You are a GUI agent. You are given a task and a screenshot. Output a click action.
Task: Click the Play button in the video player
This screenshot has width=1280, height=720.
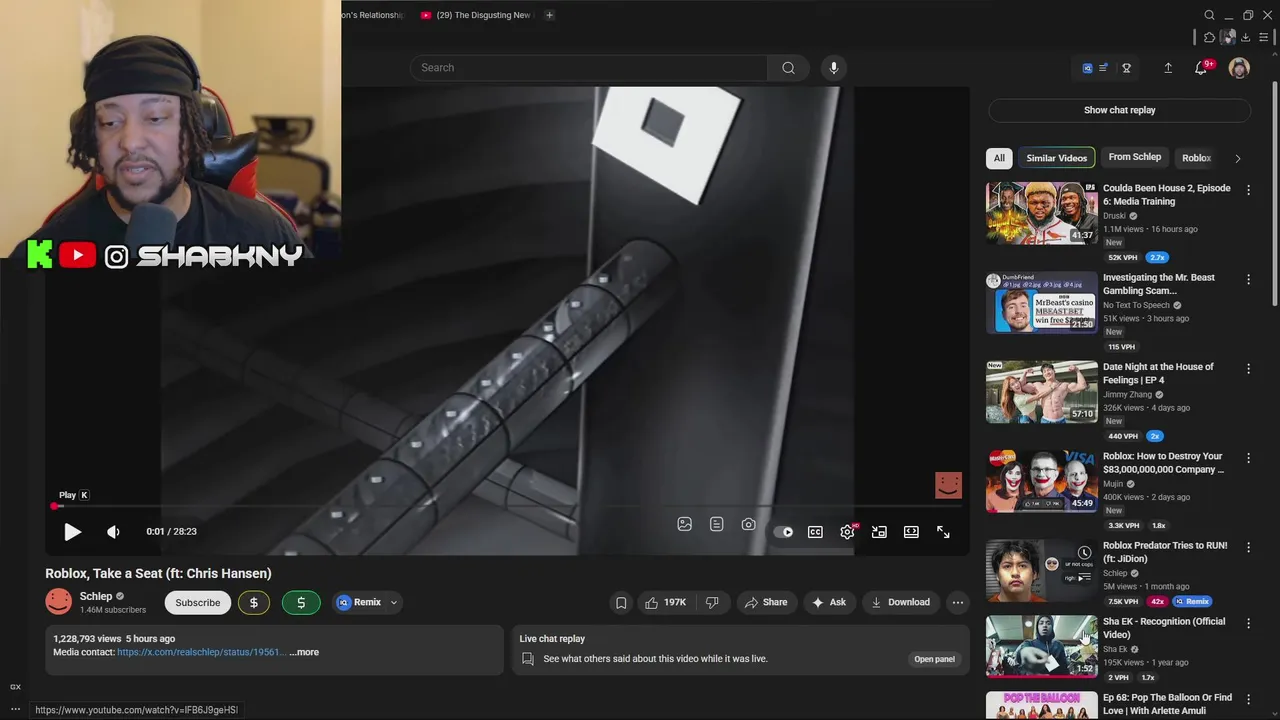[72, 532]
